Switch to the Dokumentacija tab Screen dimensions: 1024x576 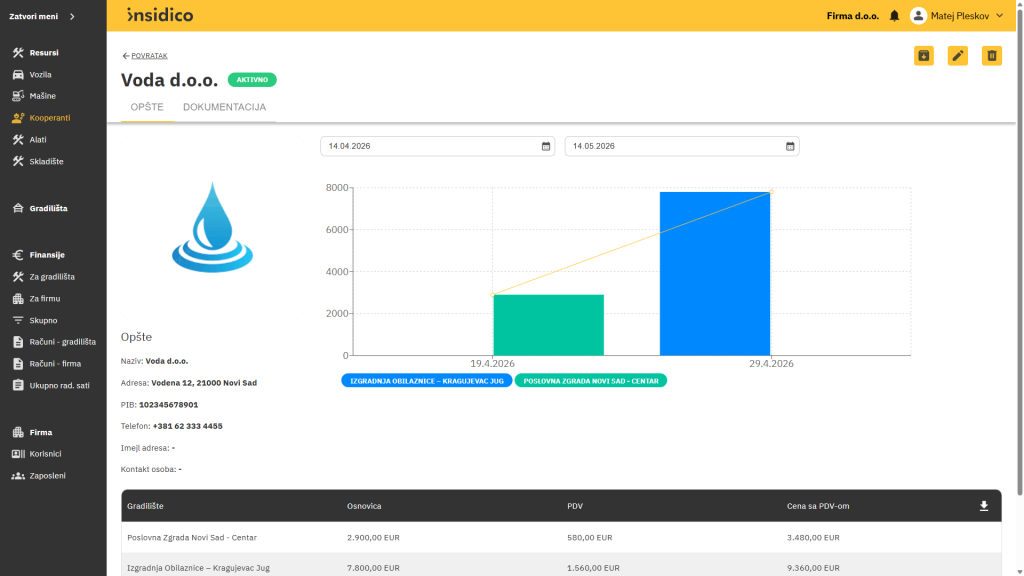pos(224,107)
